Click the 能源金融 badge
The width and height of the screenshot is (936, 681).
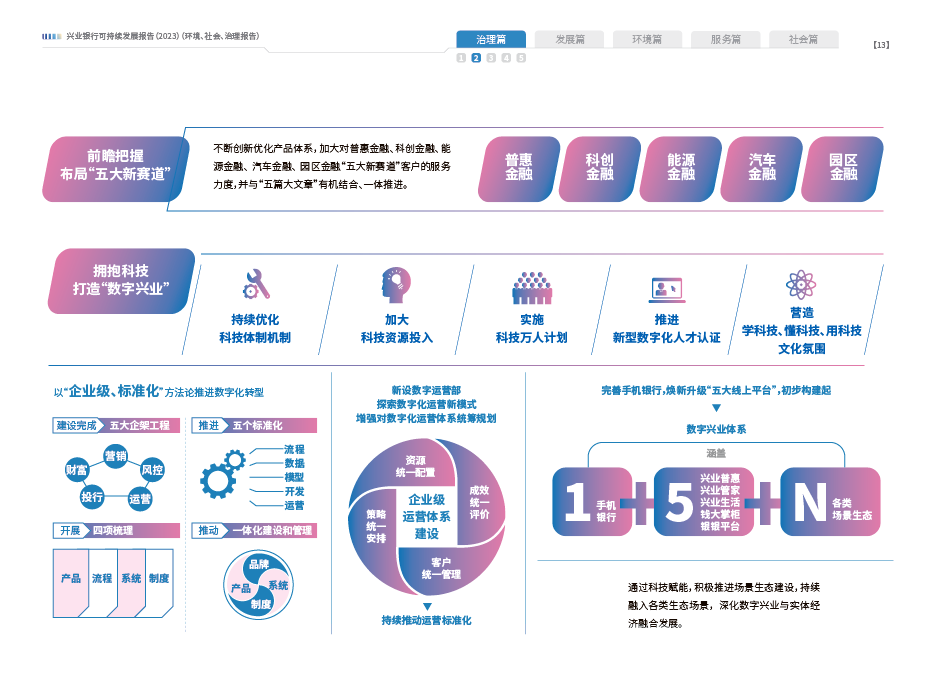point(680,167)
